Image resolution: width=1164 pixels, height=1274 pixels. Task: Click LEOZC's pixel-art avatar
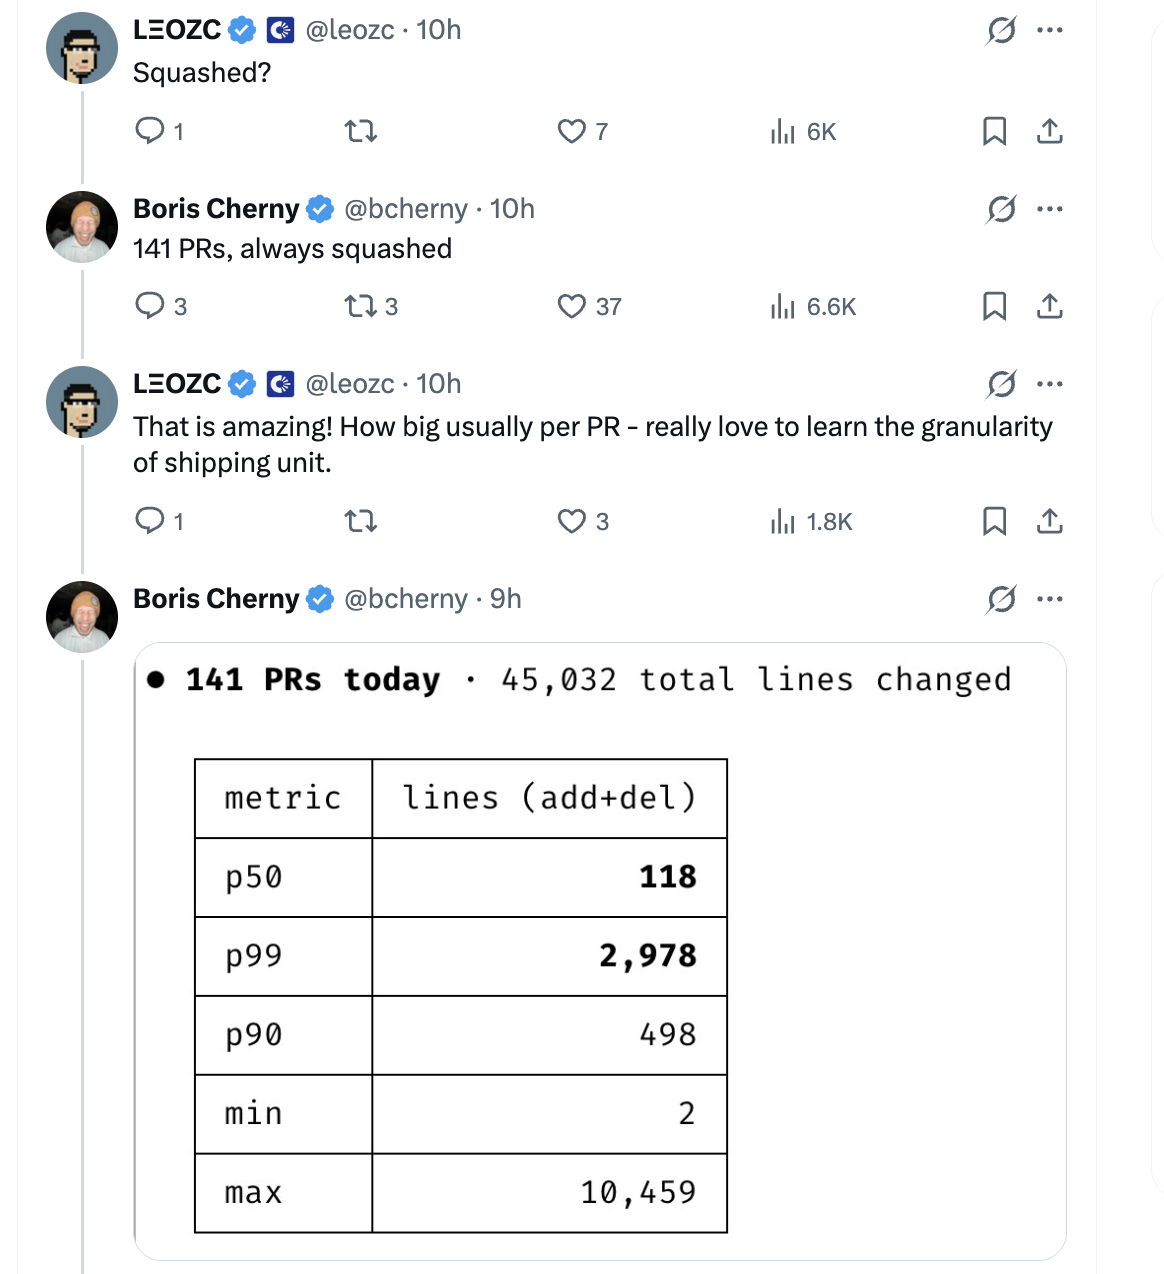pyautogui.click(x=81, y=47)
